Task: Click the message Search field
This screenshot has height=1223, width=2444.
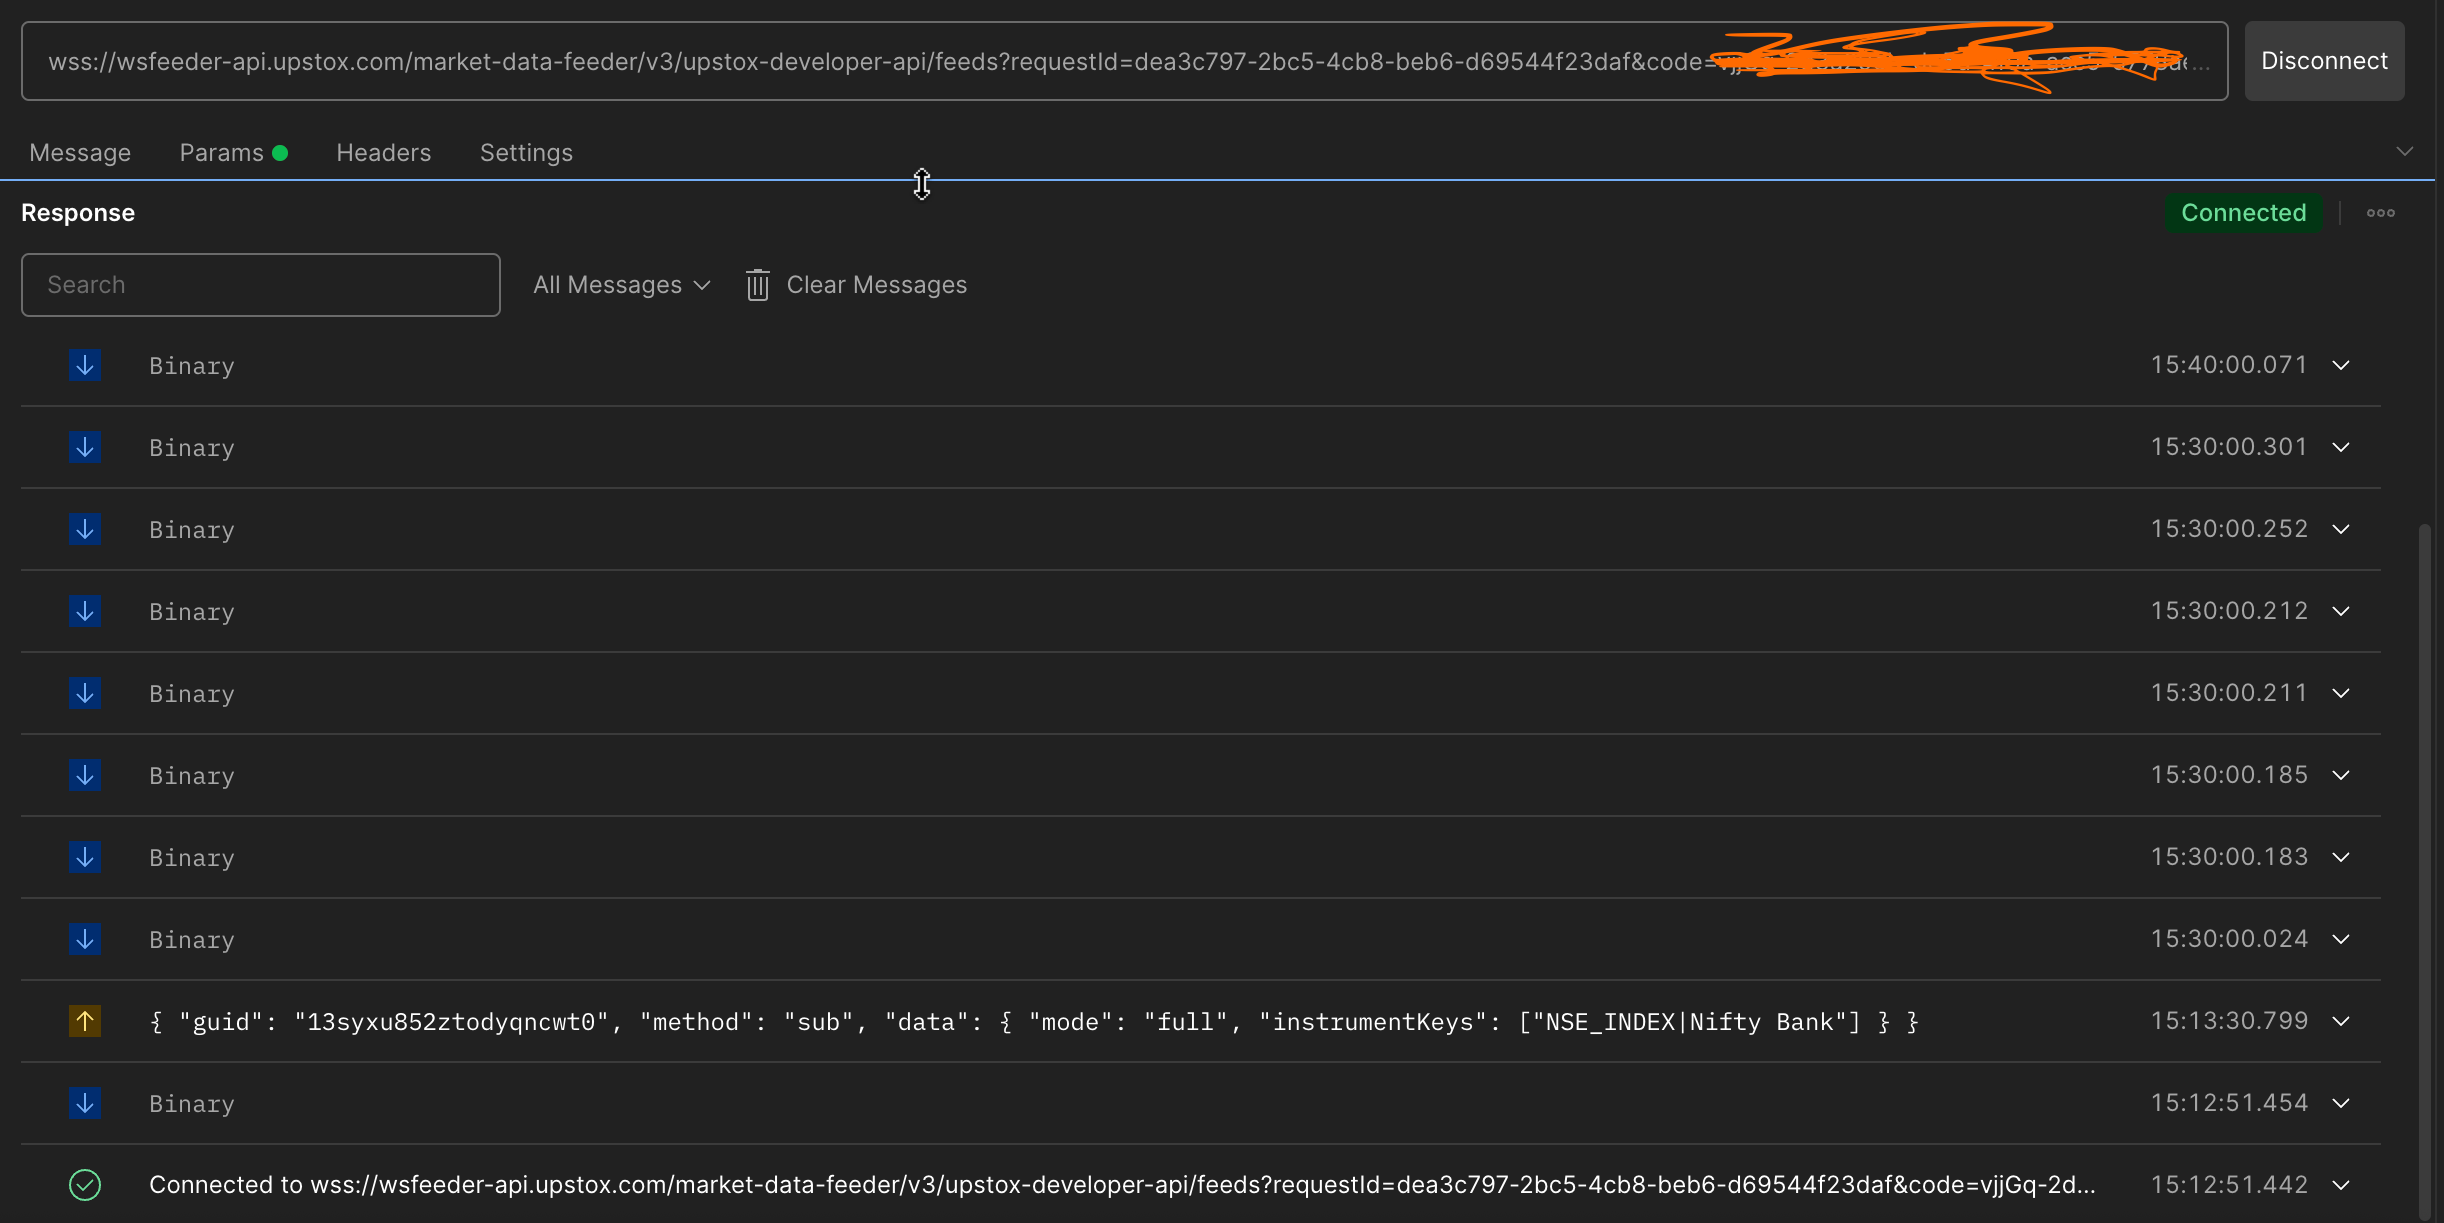Action: 260,285
